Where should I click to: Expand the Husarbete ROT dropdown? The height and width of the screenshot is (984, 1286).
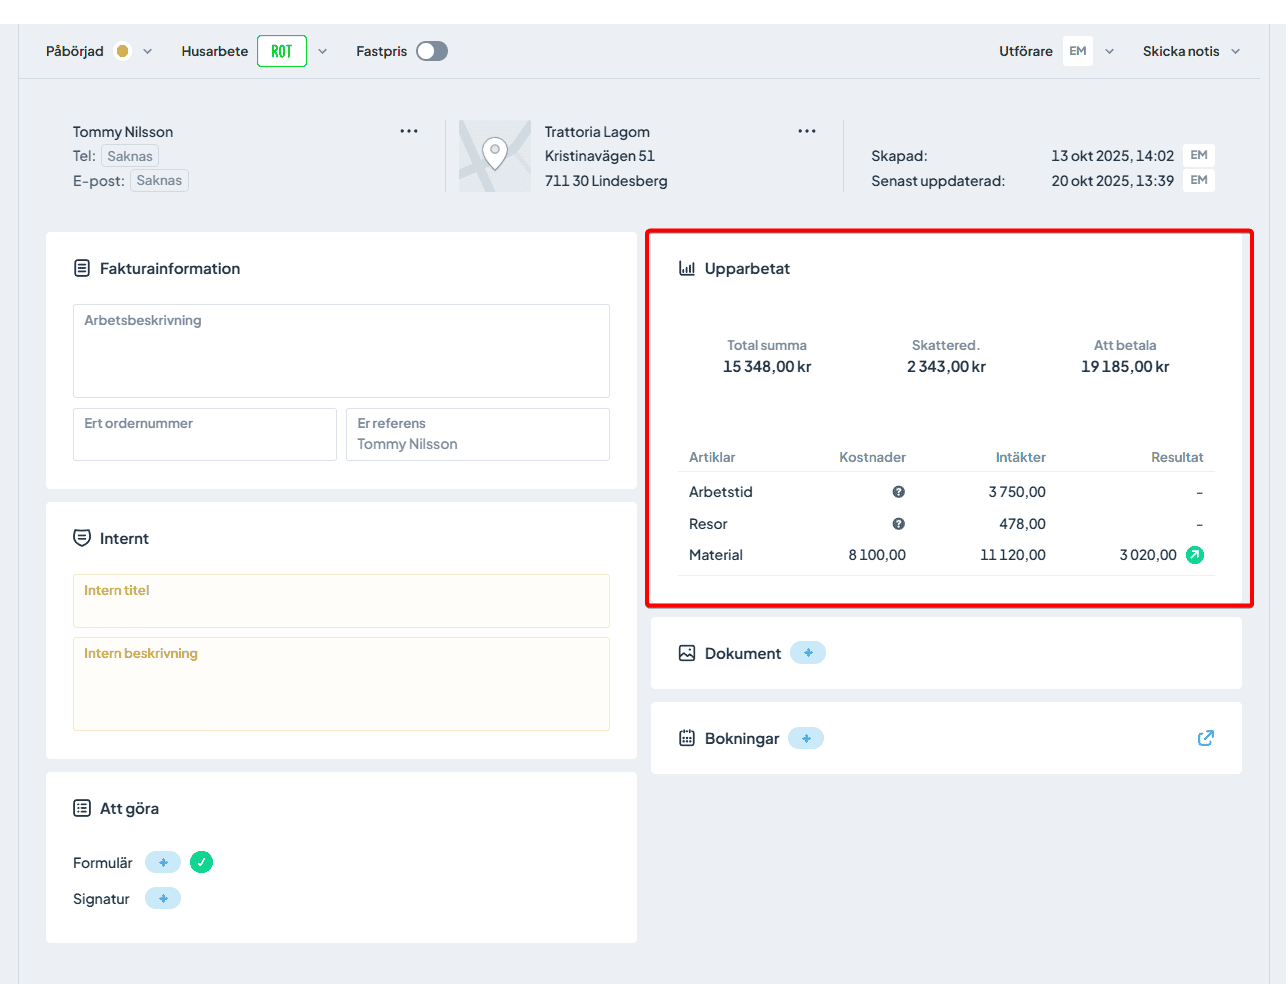click(x=322, y=51)
